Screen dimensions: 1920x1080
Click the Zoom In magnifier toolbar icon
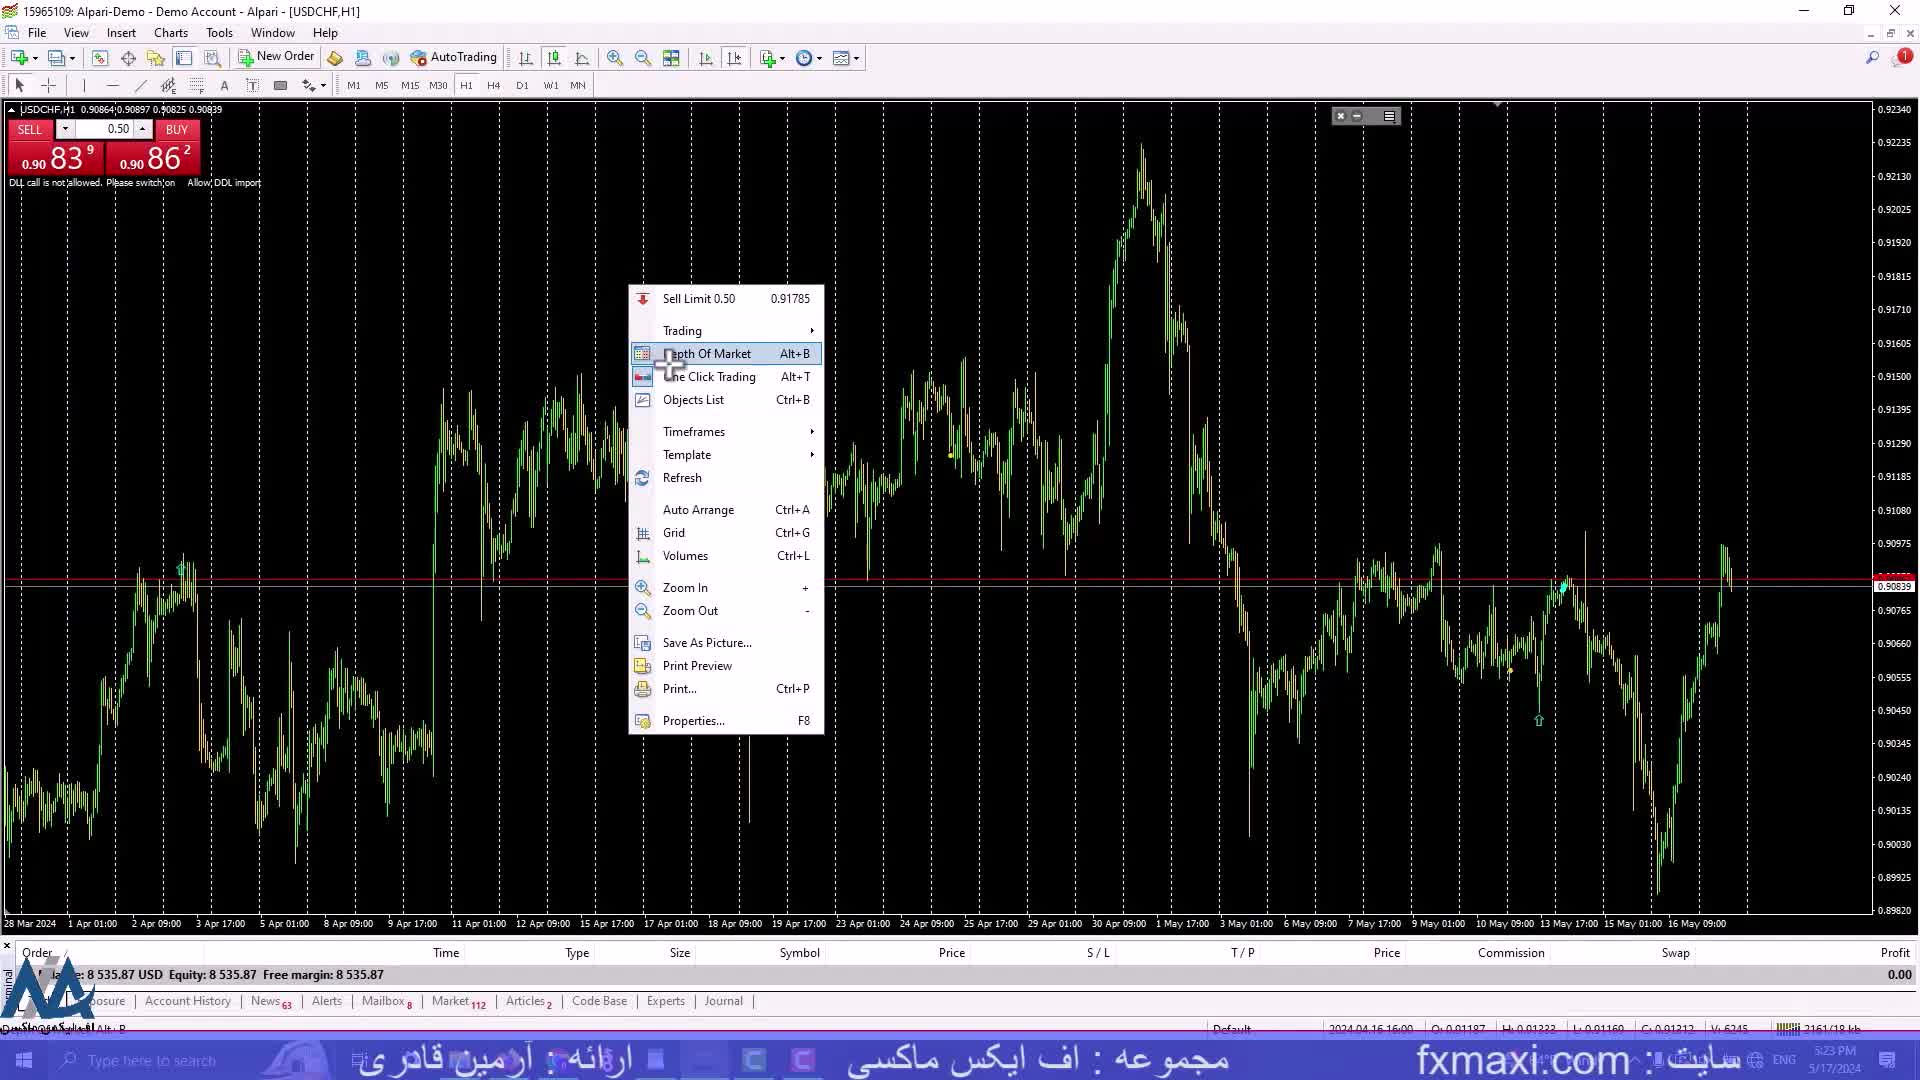(614, 58)
